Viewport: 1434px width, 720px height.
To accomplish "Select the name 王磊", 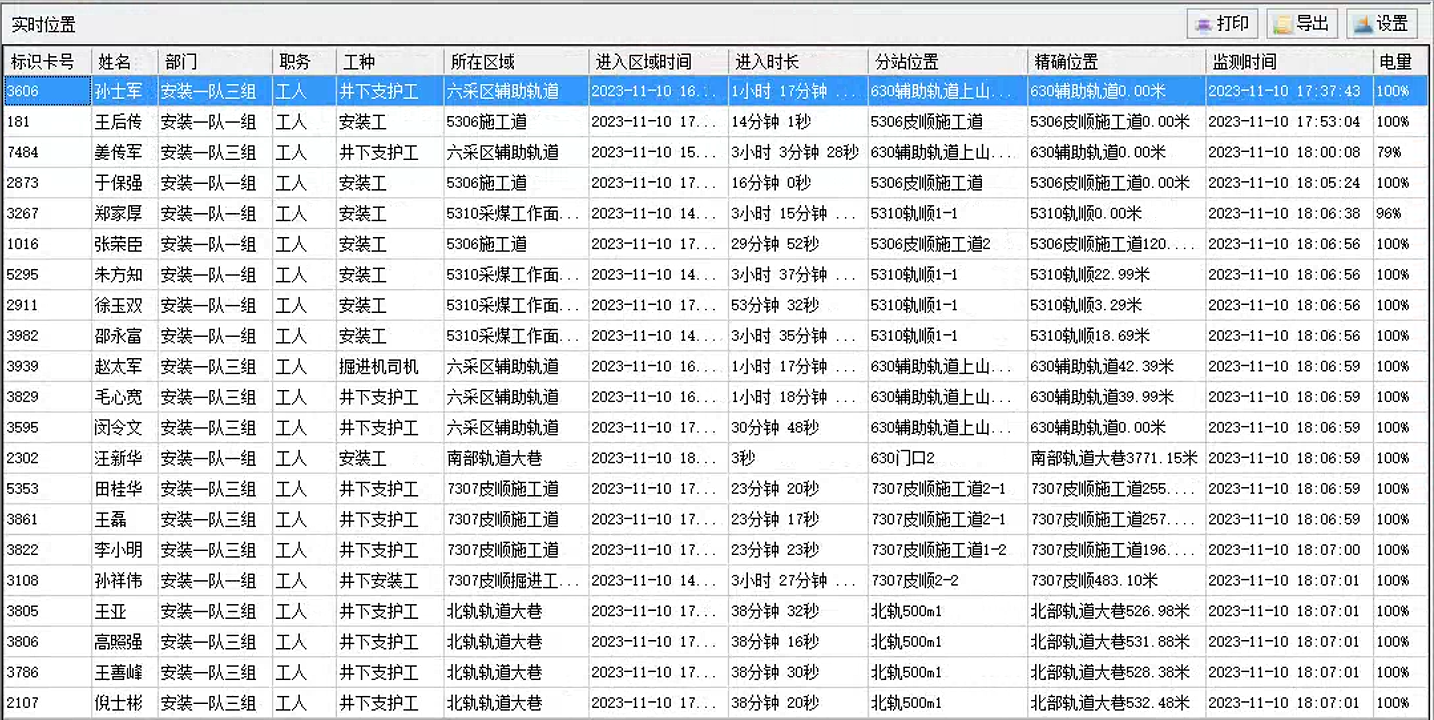I will click(x=111, y=520).
